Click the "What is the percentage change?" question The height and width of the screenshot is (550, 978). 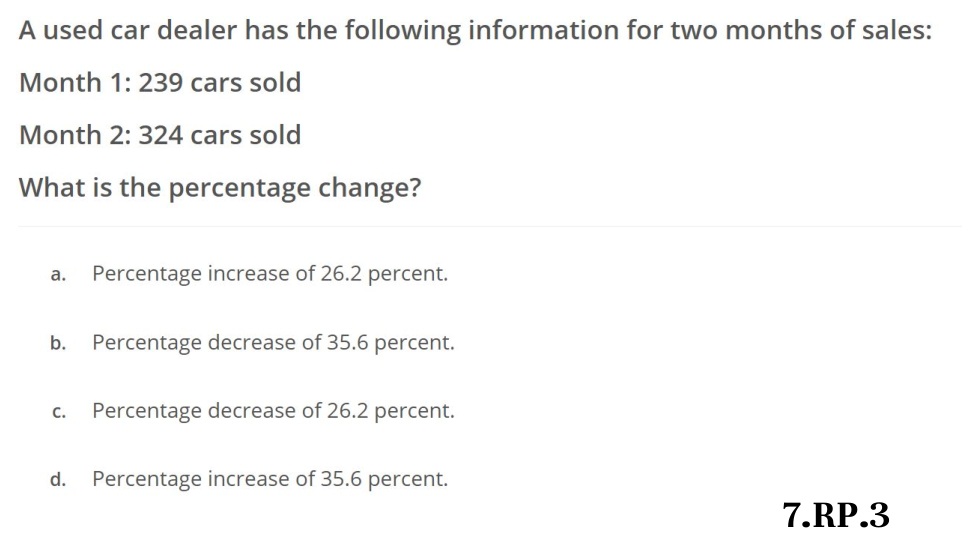point(219,187)
